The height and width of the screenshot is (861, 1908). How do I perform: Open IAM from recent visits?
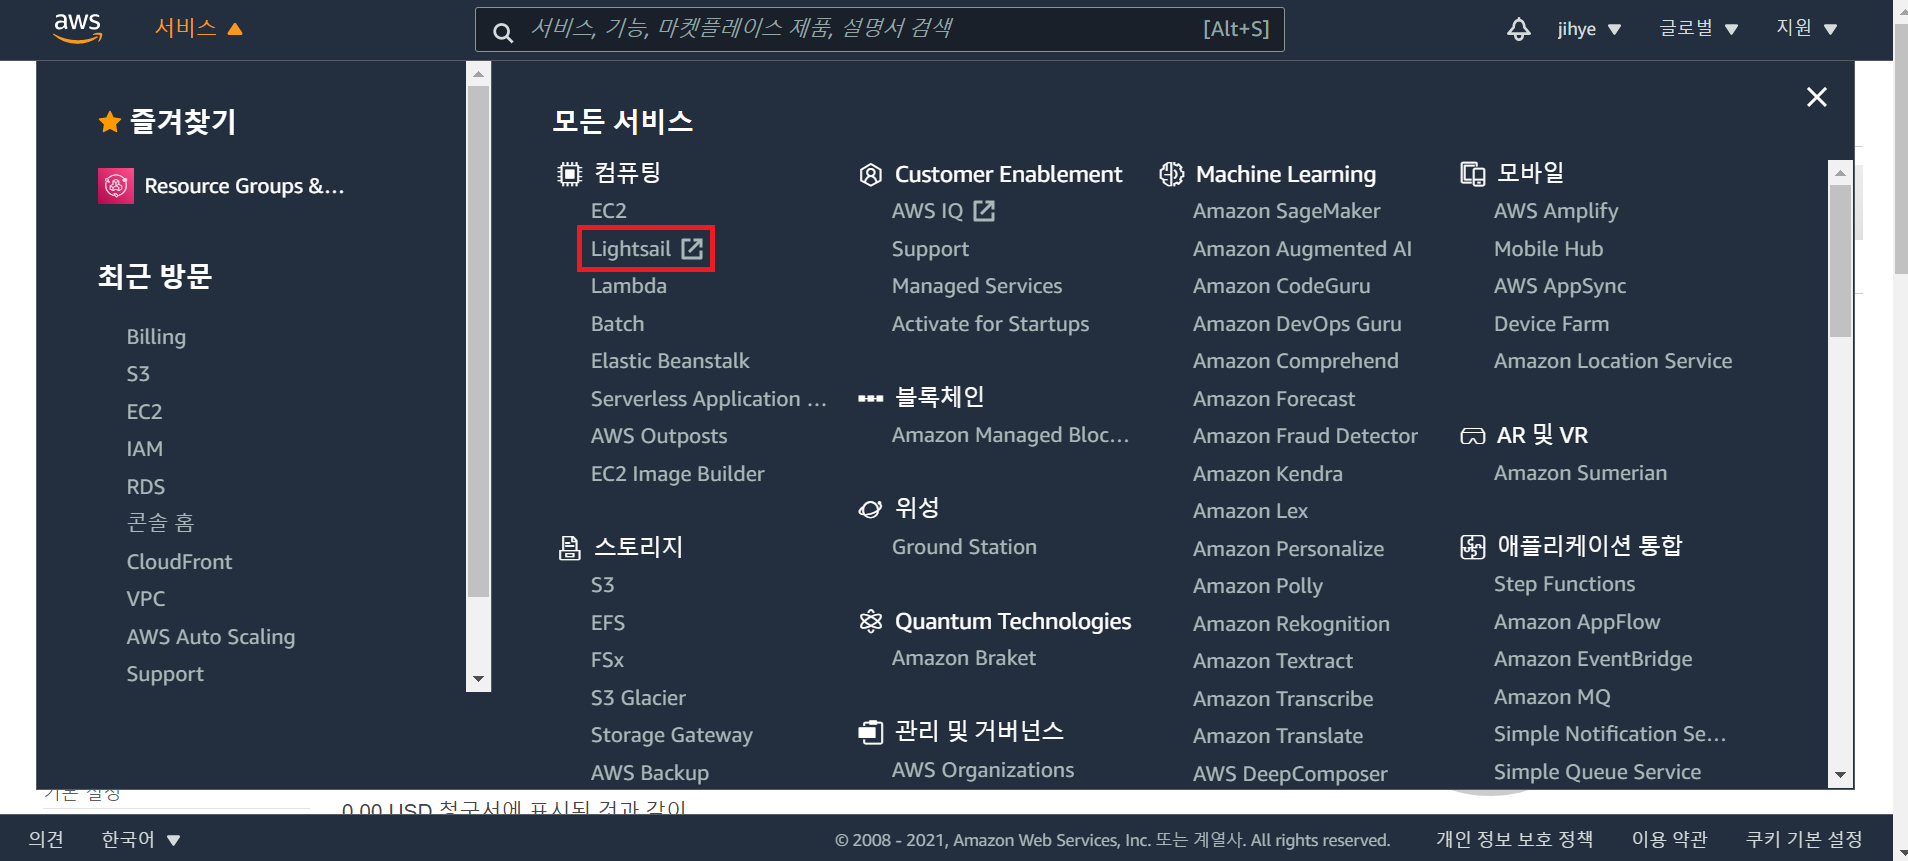pyautogui.click(x=144, y=449)
